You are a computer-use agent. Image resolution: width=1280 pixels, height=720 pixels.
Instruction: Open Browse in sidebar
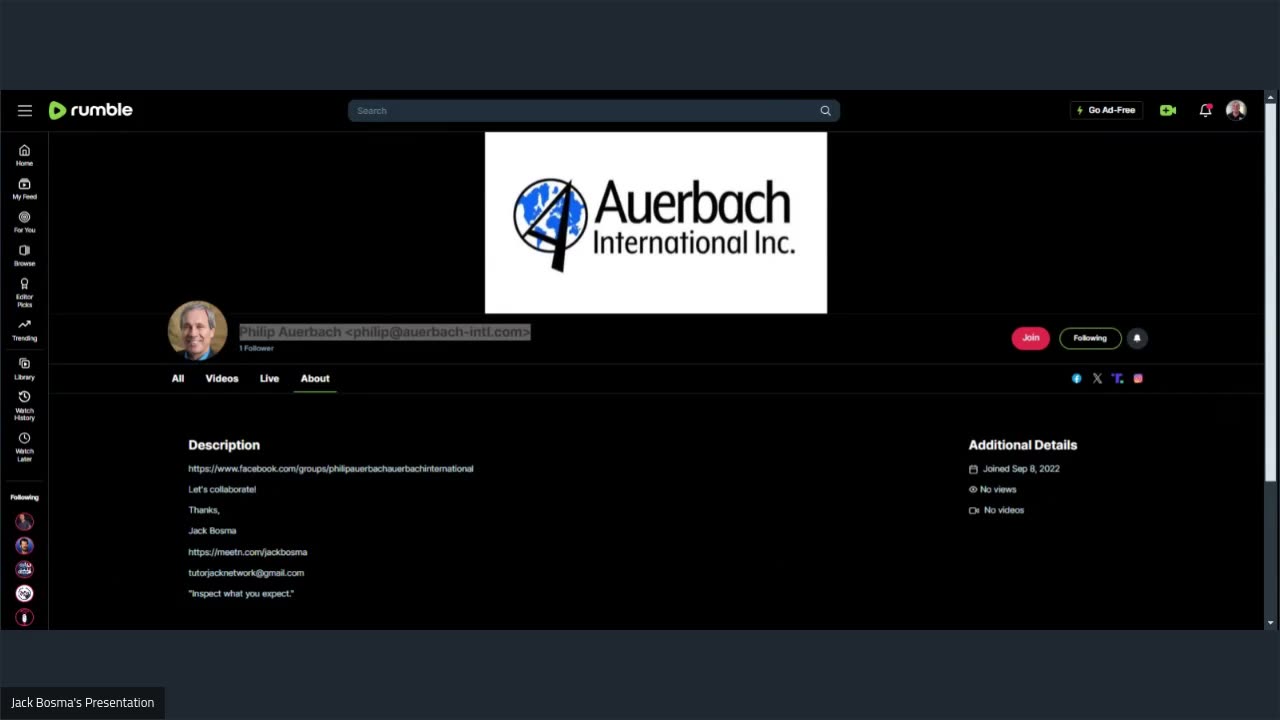pos(24,256)
